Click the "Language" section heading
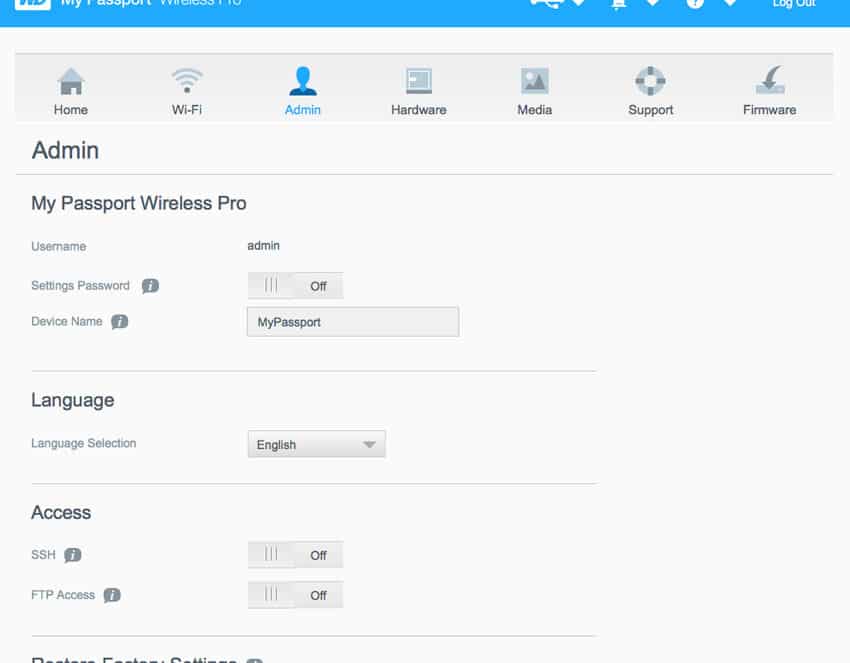The width and height of the screenshot is (850, 663). pos(73,400)
